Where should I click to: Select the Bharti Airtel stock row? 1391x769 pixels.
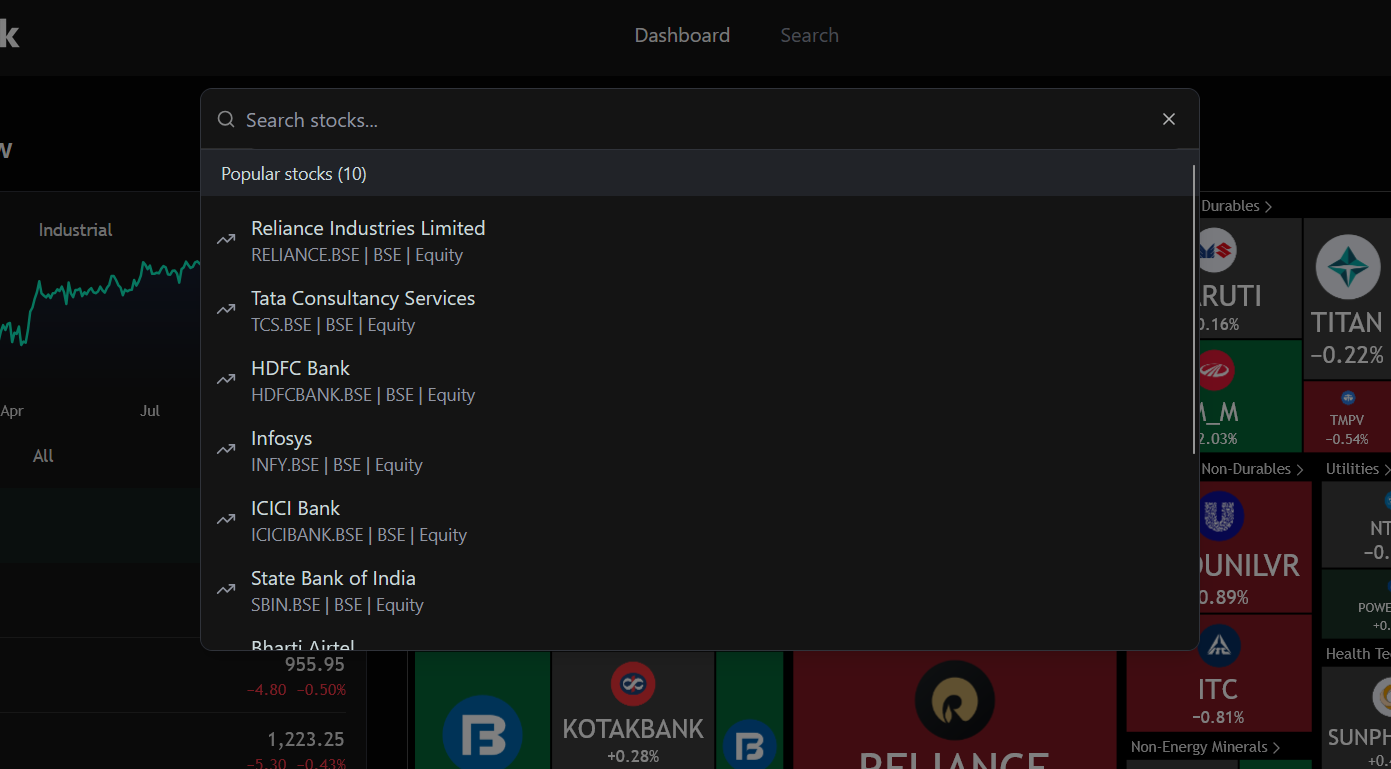coord(696,642)
